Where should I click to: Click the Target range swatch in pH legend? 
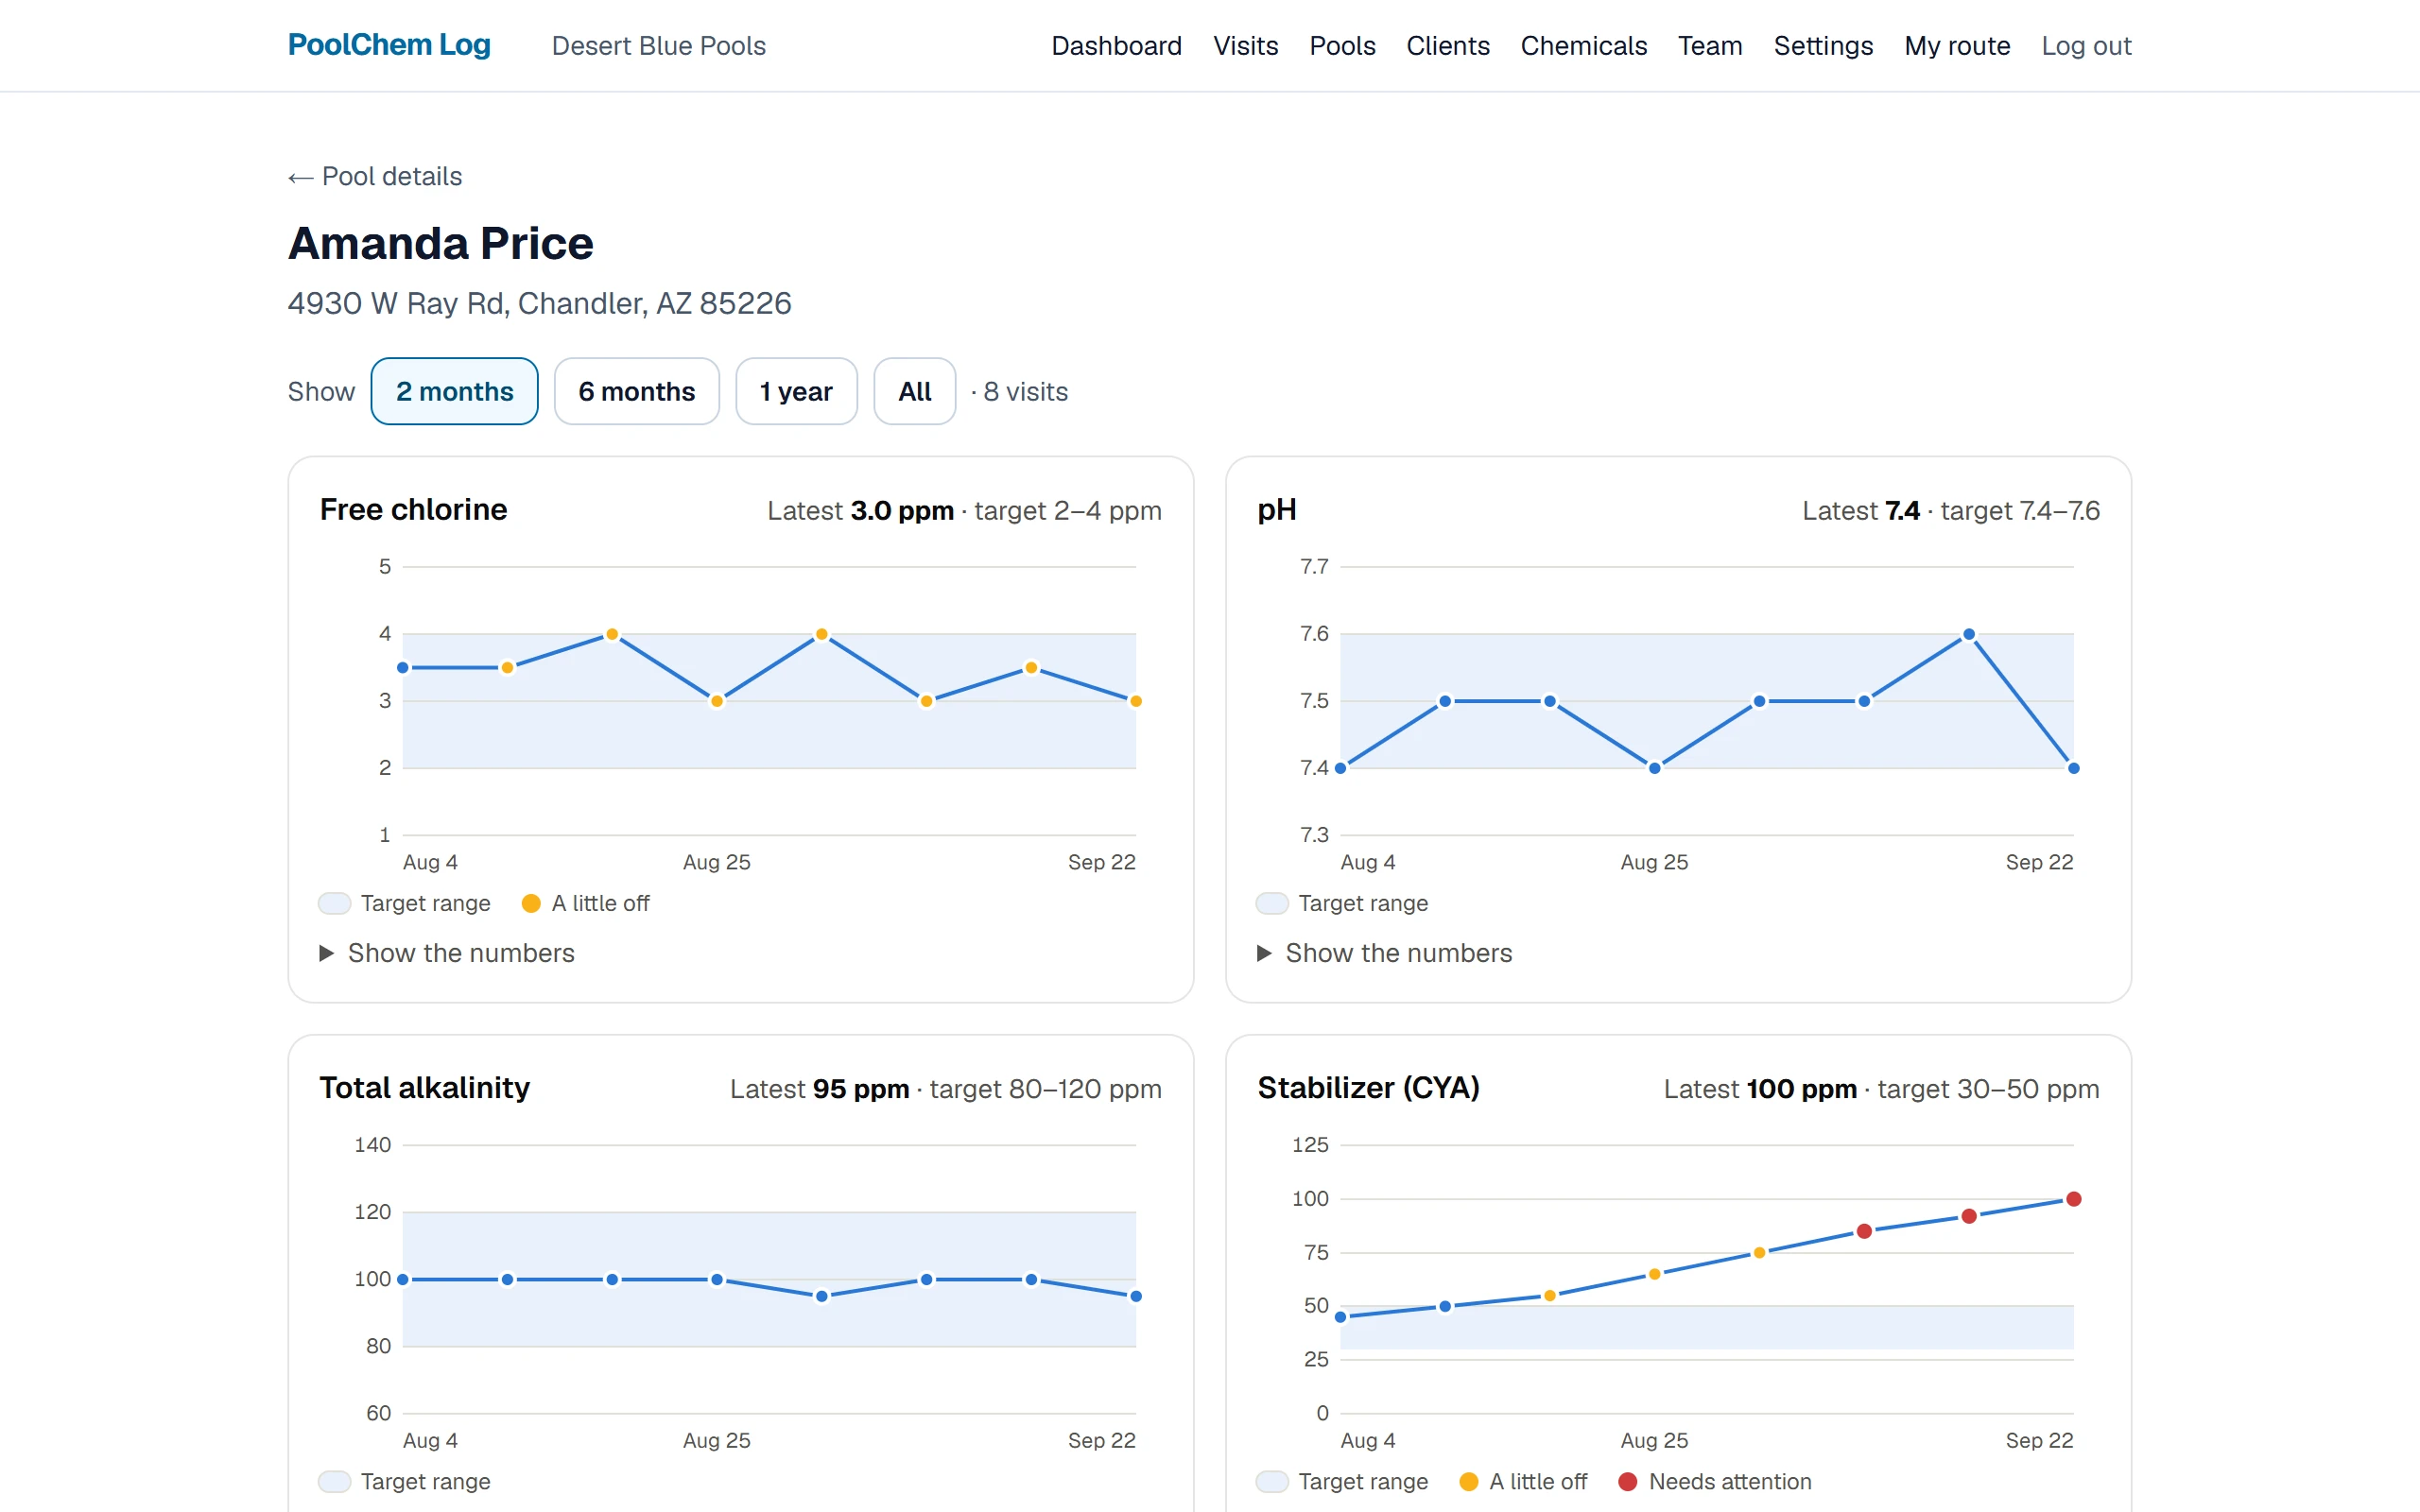click(1272, 903)
